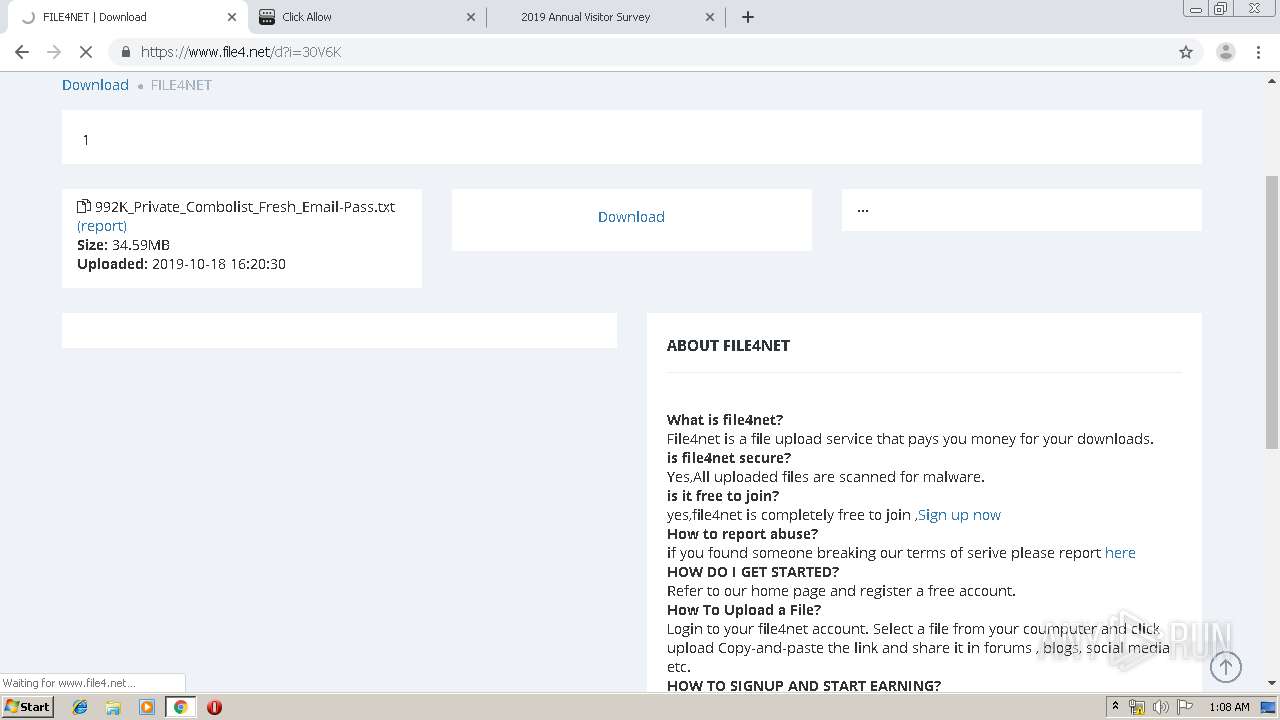Click the red antivirus taskbar icon
This screenshot has height=720, width=1280.
214,707
